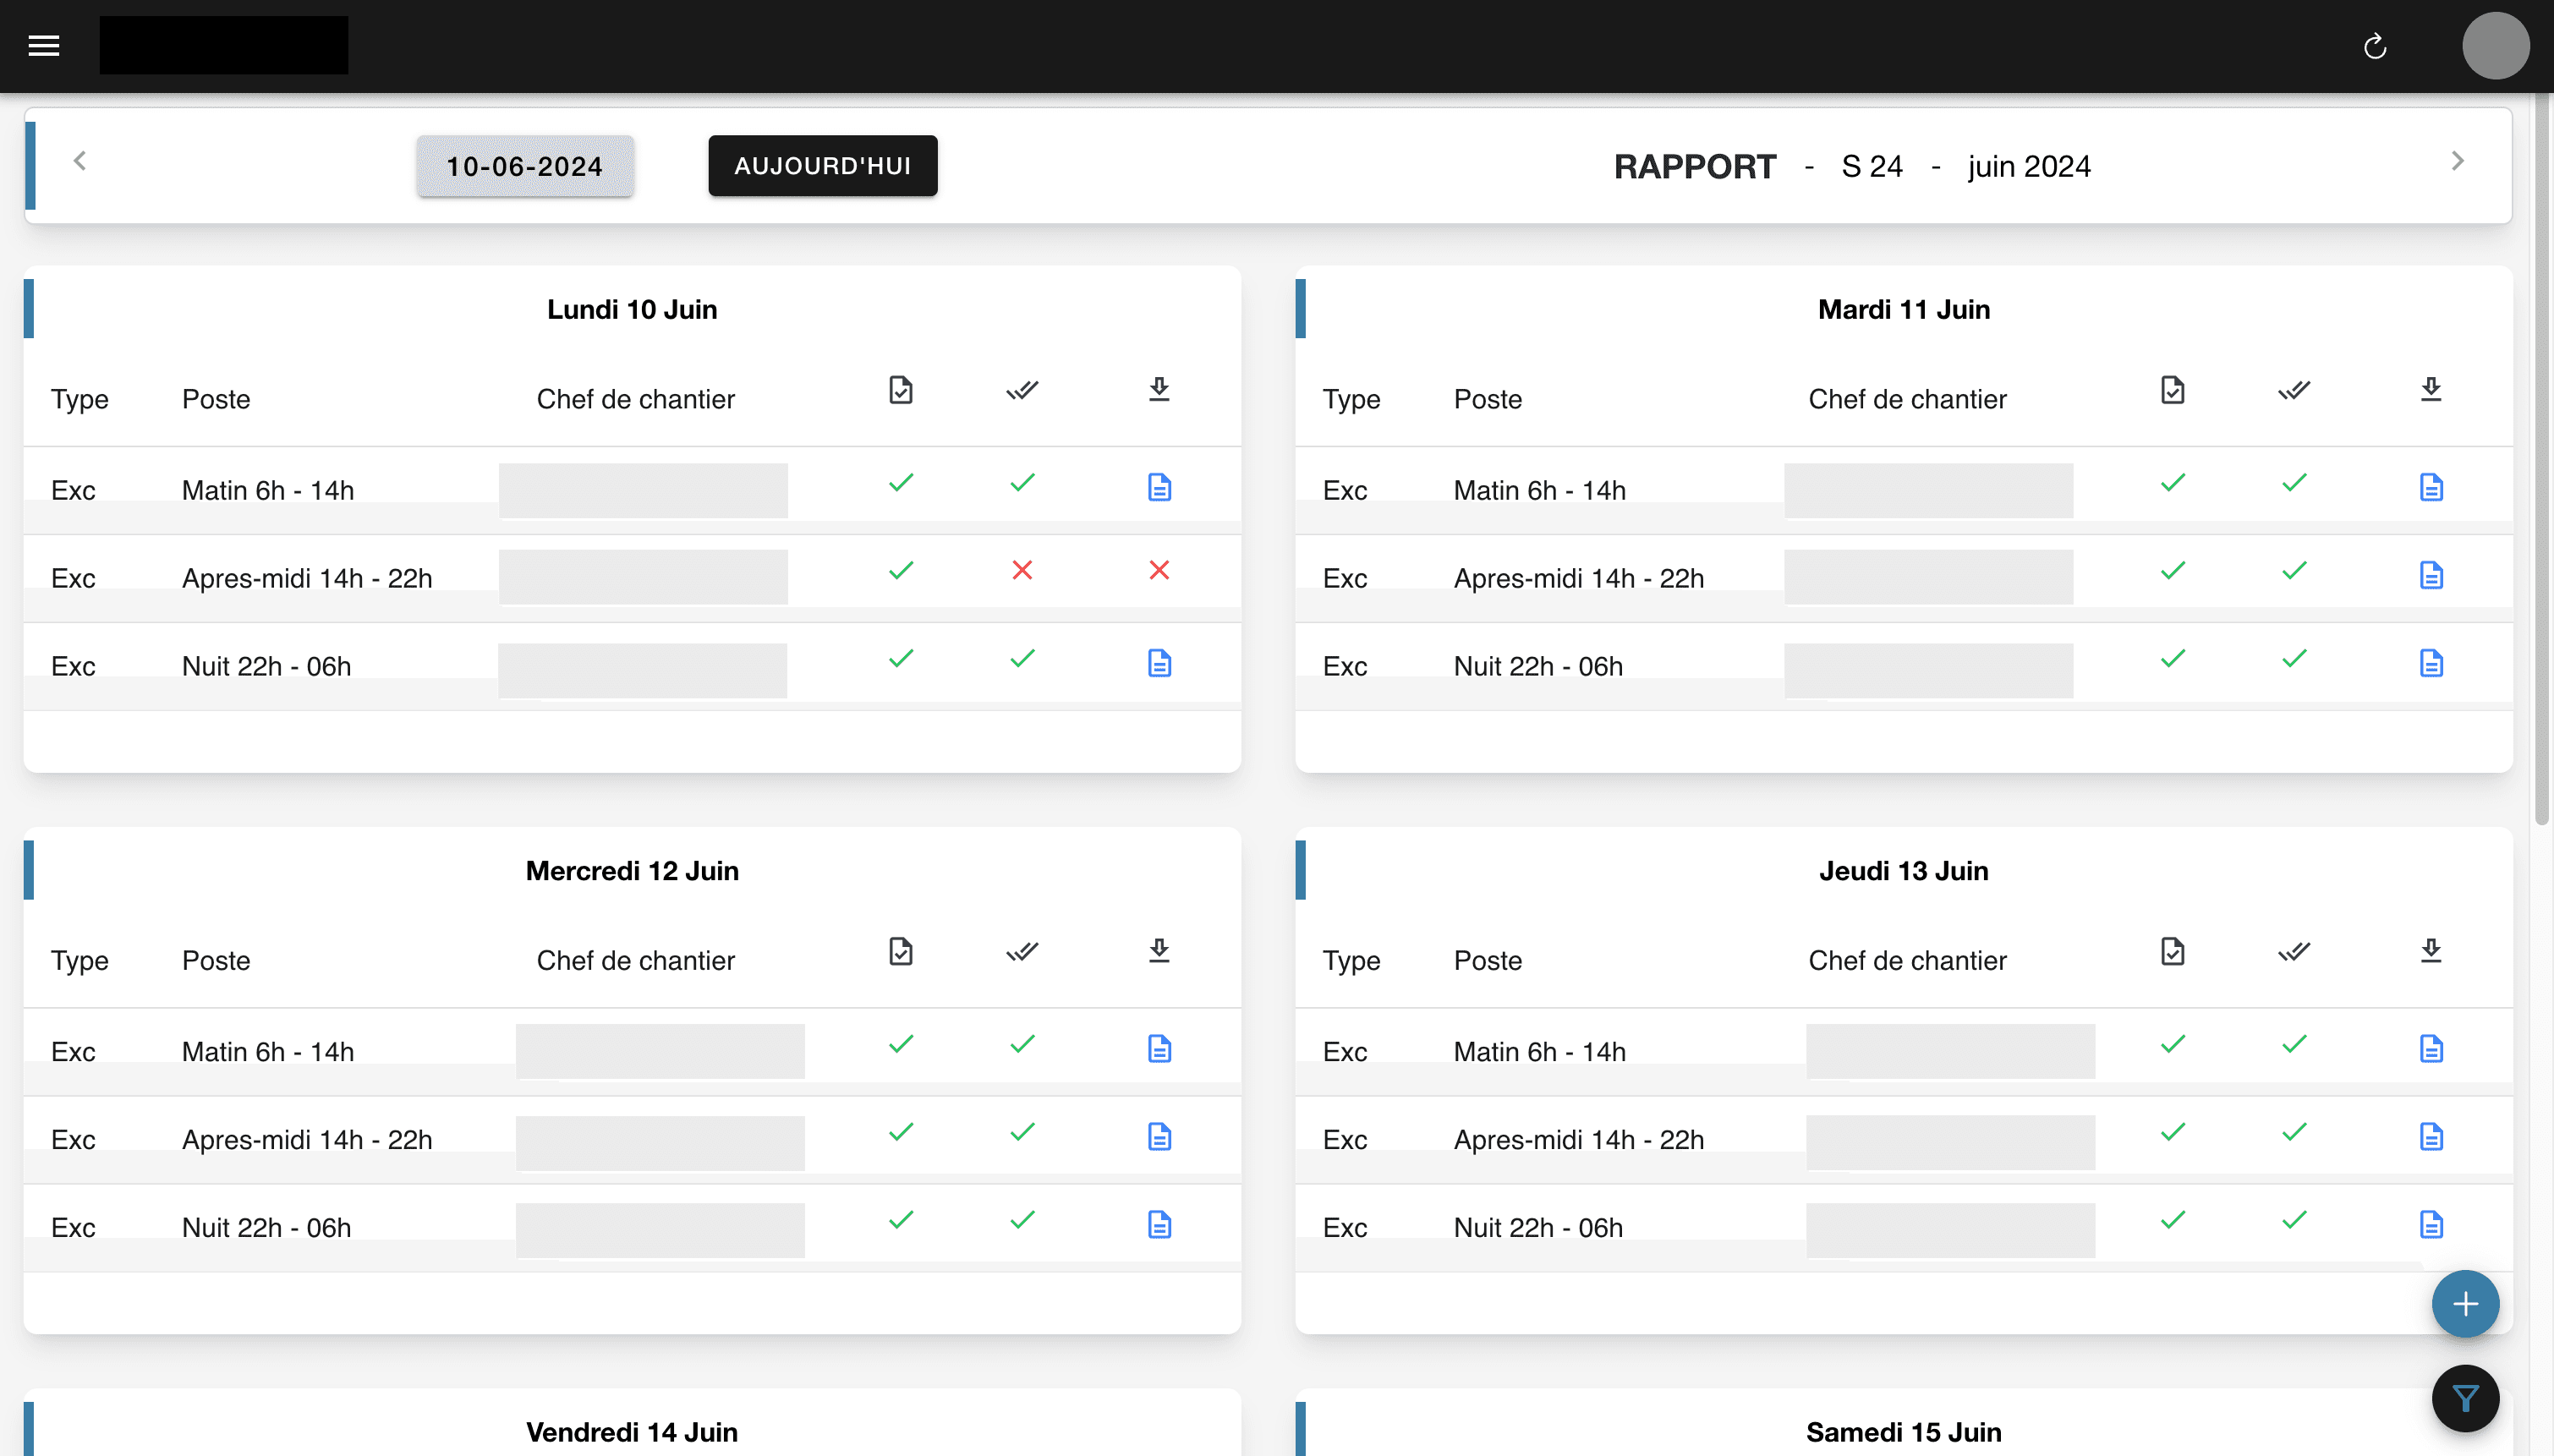
Task: Click Mercredi 12 Juin Matin document icon
Action: tap(1159, 1049)
